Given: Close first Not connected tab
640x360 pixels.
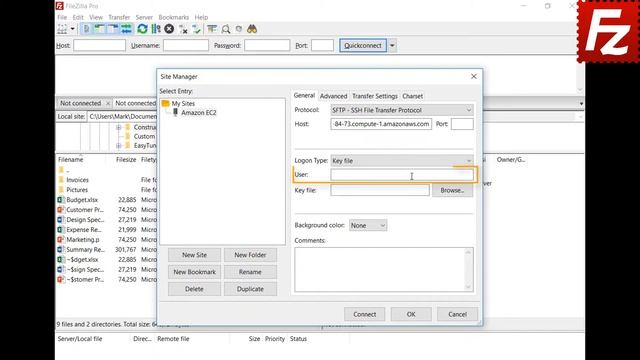Looking at the screenshot, I should pyautogui.click(x=108, y=104).
